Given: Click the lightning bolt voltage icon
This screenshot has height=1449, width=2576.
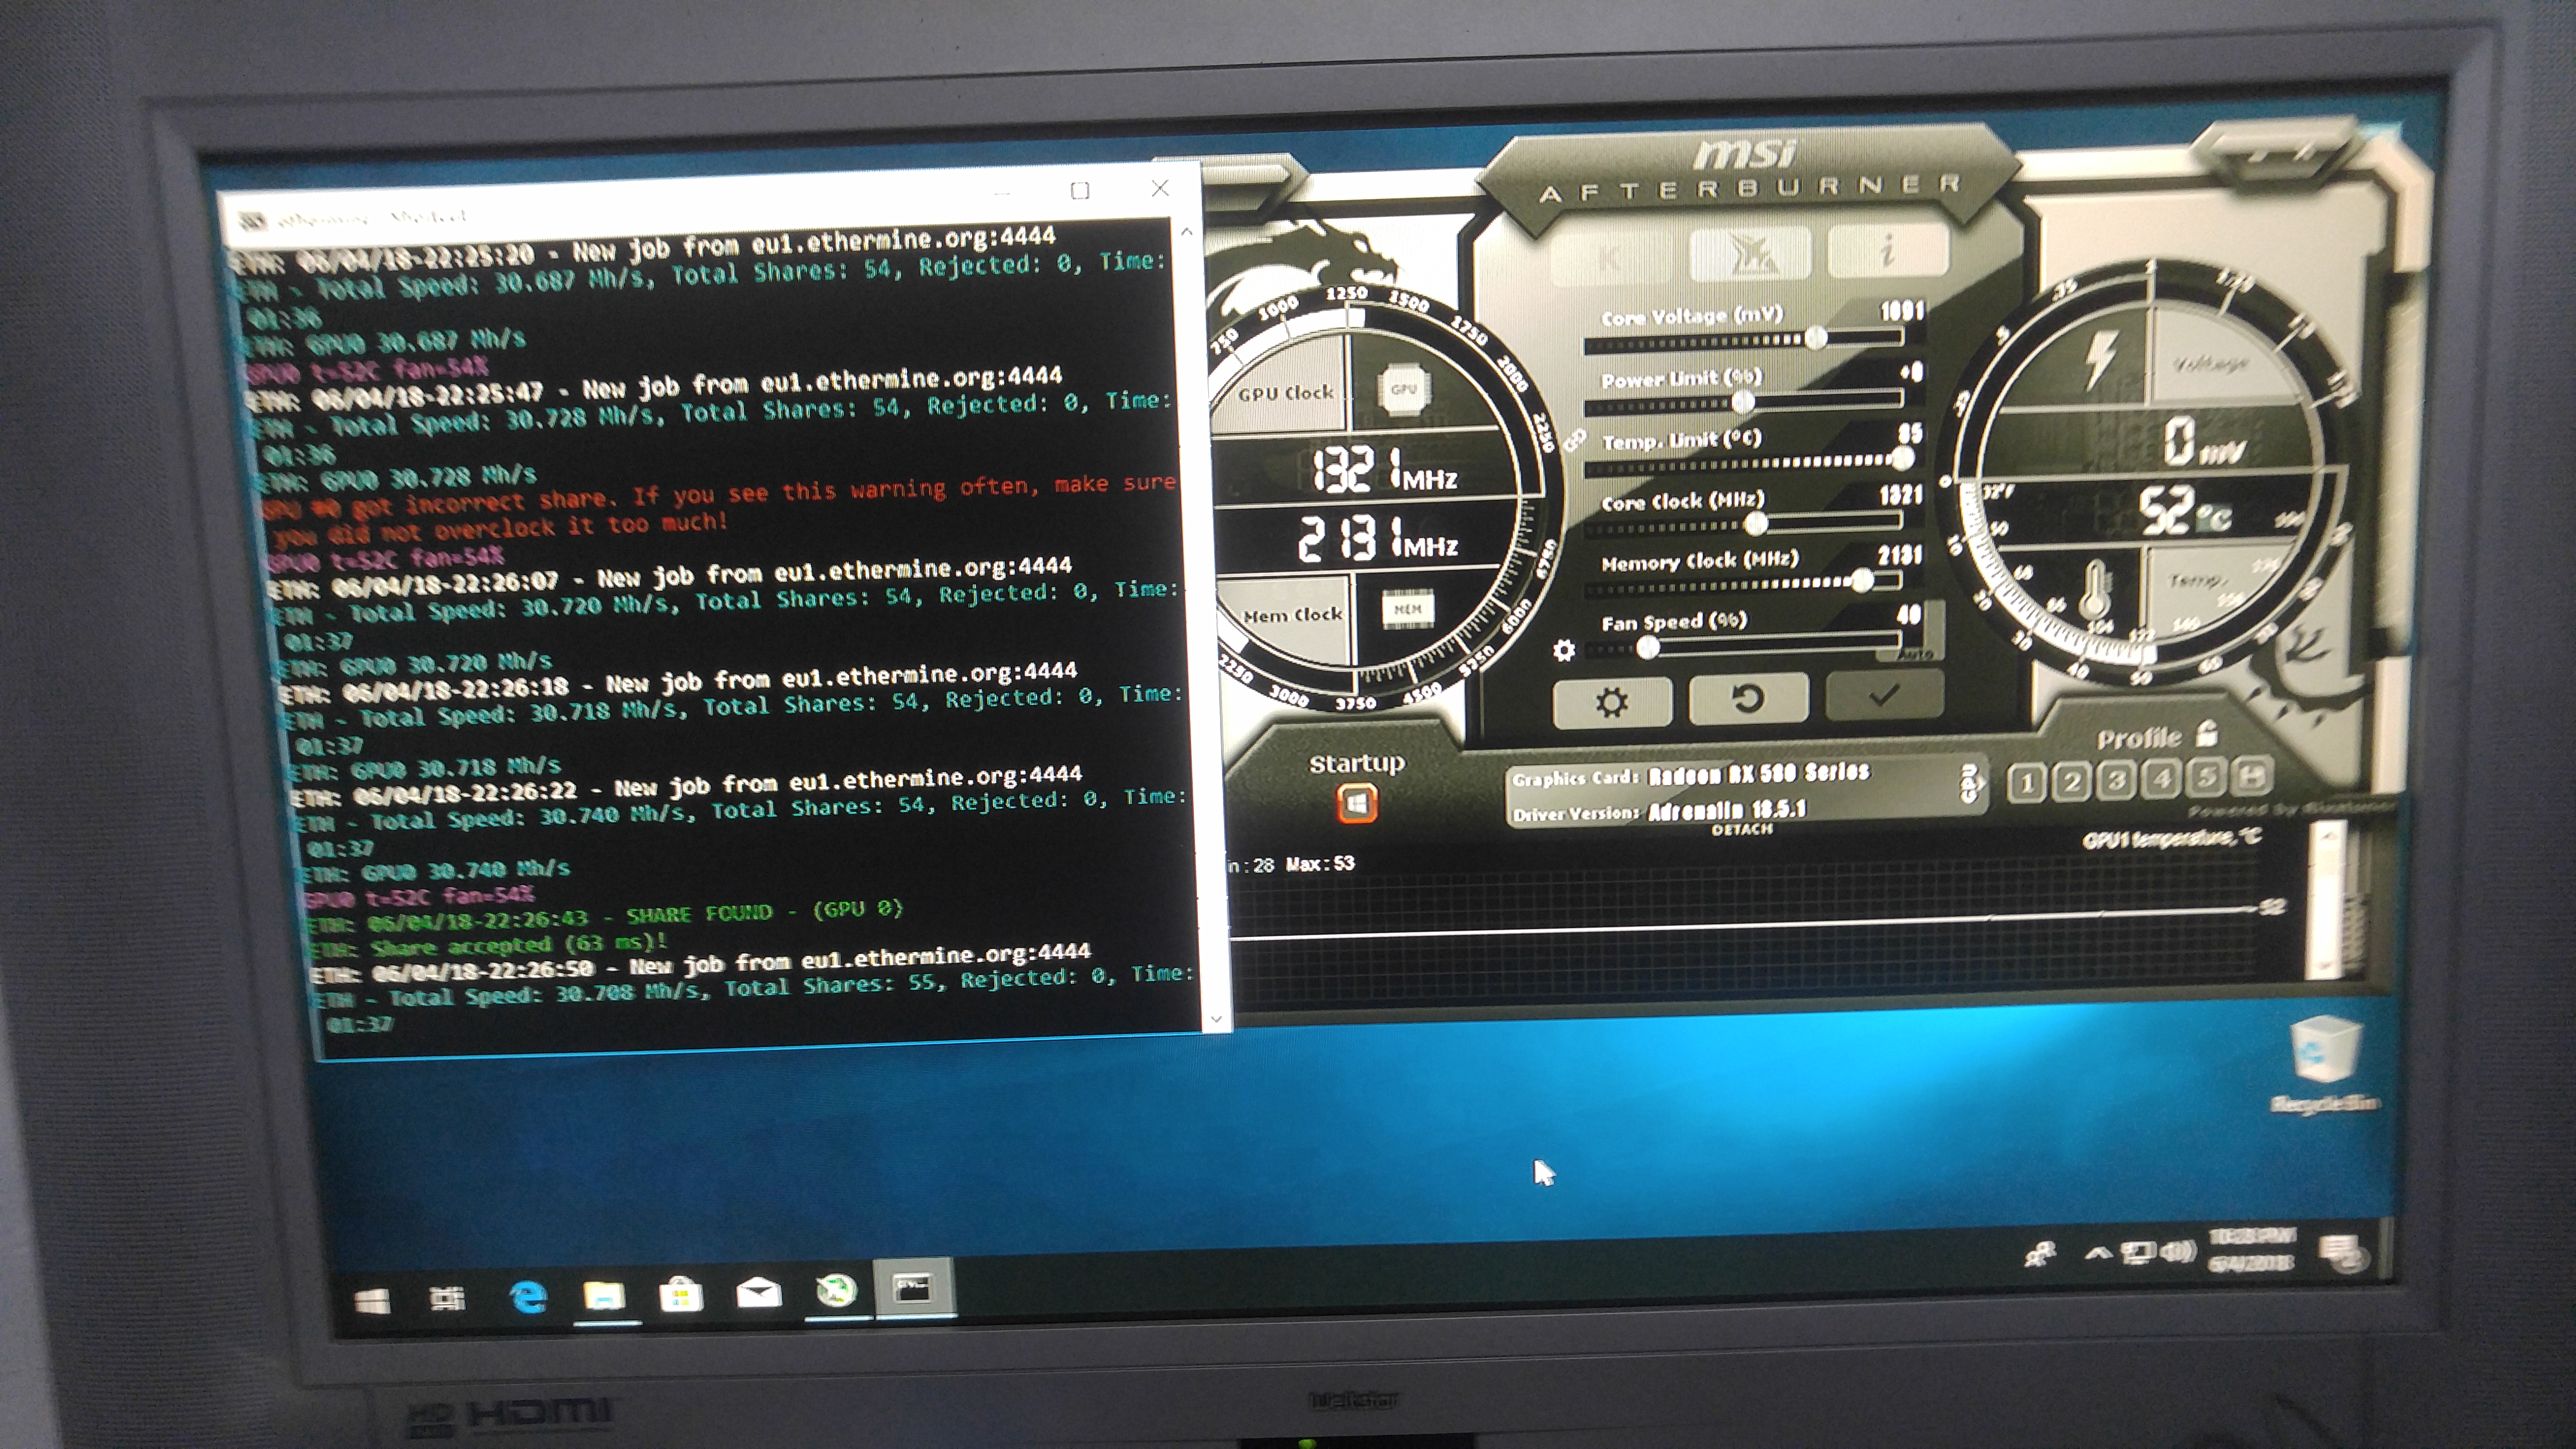Looking at the screenshot, I should coord(2101,359).
